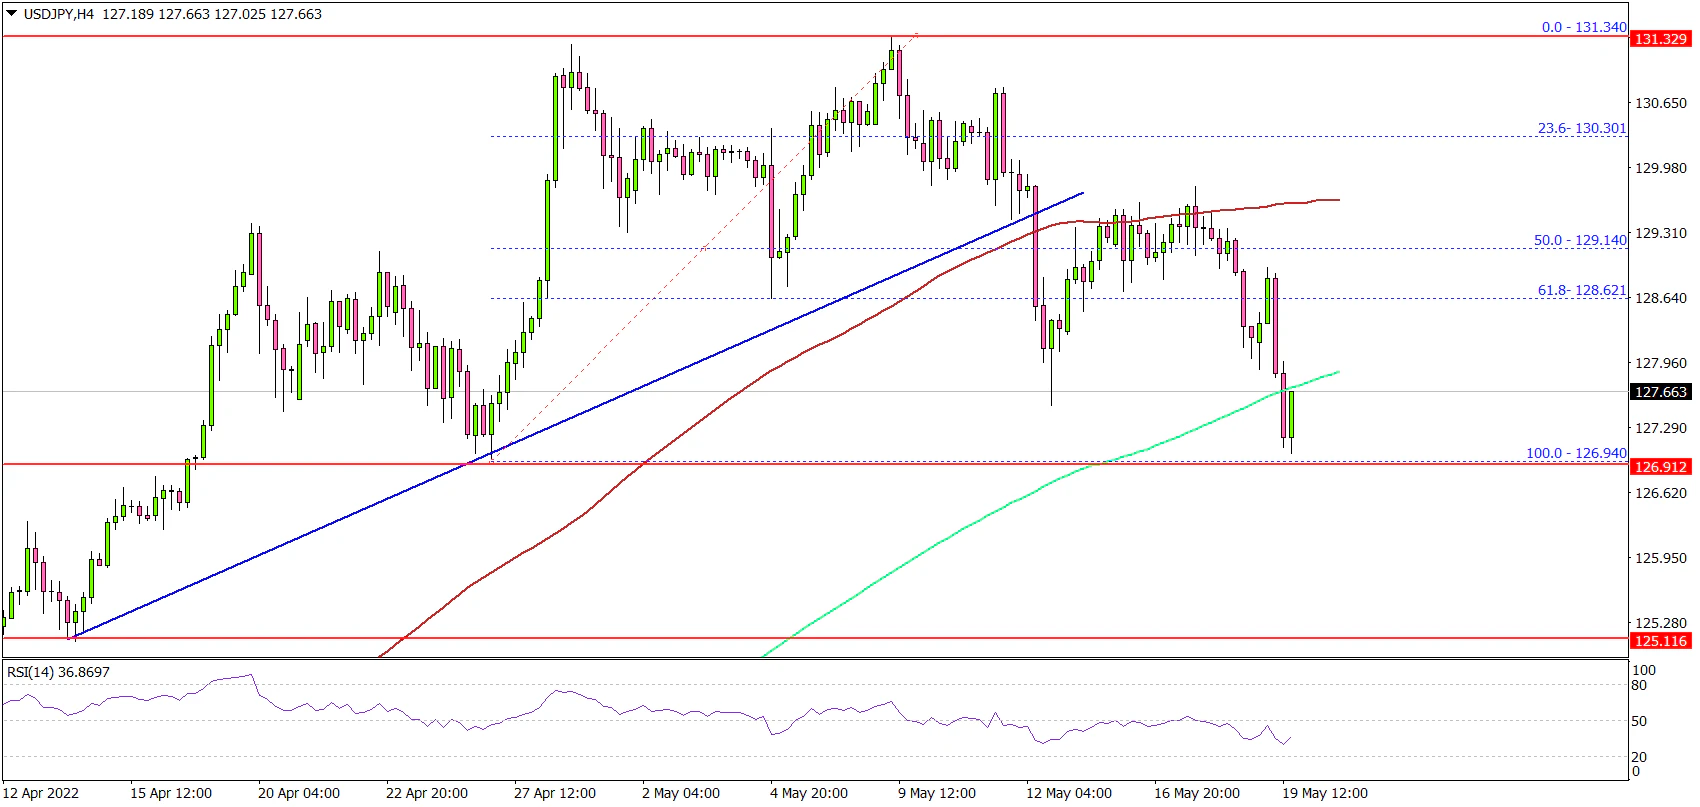Click the Fibonacci 50.0 - 129.140 label

pyautogui.click(x=1580, y=240)
